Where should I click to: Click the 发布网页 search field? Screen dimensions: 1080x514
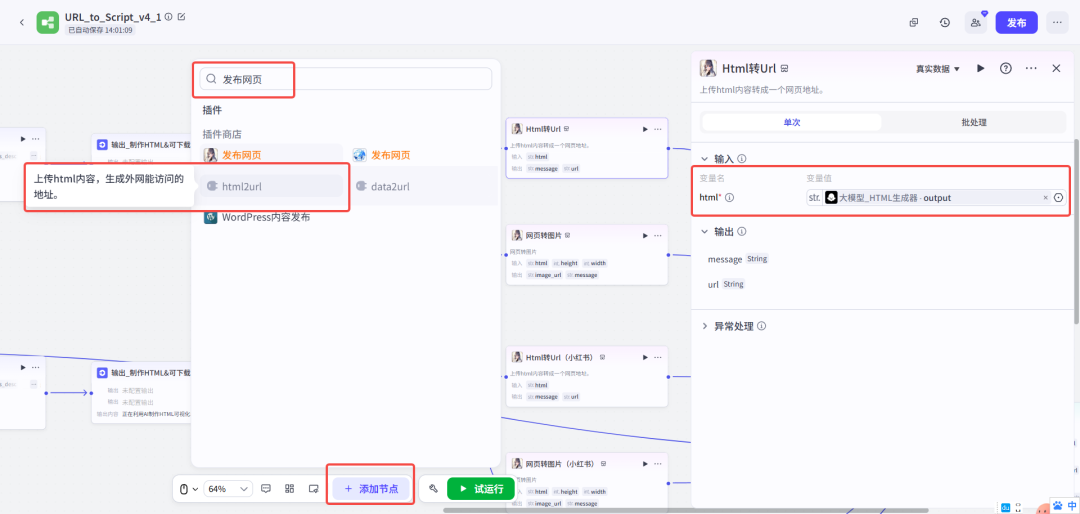pyautogui.click(x=346, y=79)
